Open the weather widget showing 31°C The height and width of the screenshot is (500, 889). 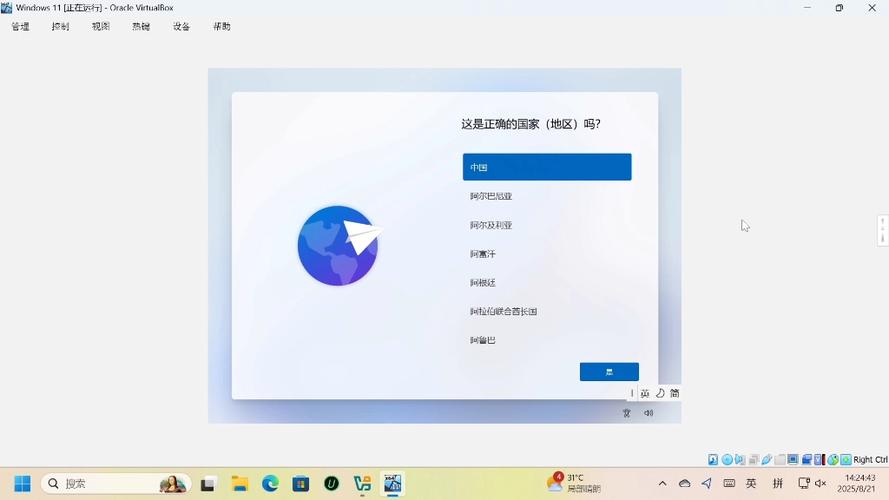(574, 483)
